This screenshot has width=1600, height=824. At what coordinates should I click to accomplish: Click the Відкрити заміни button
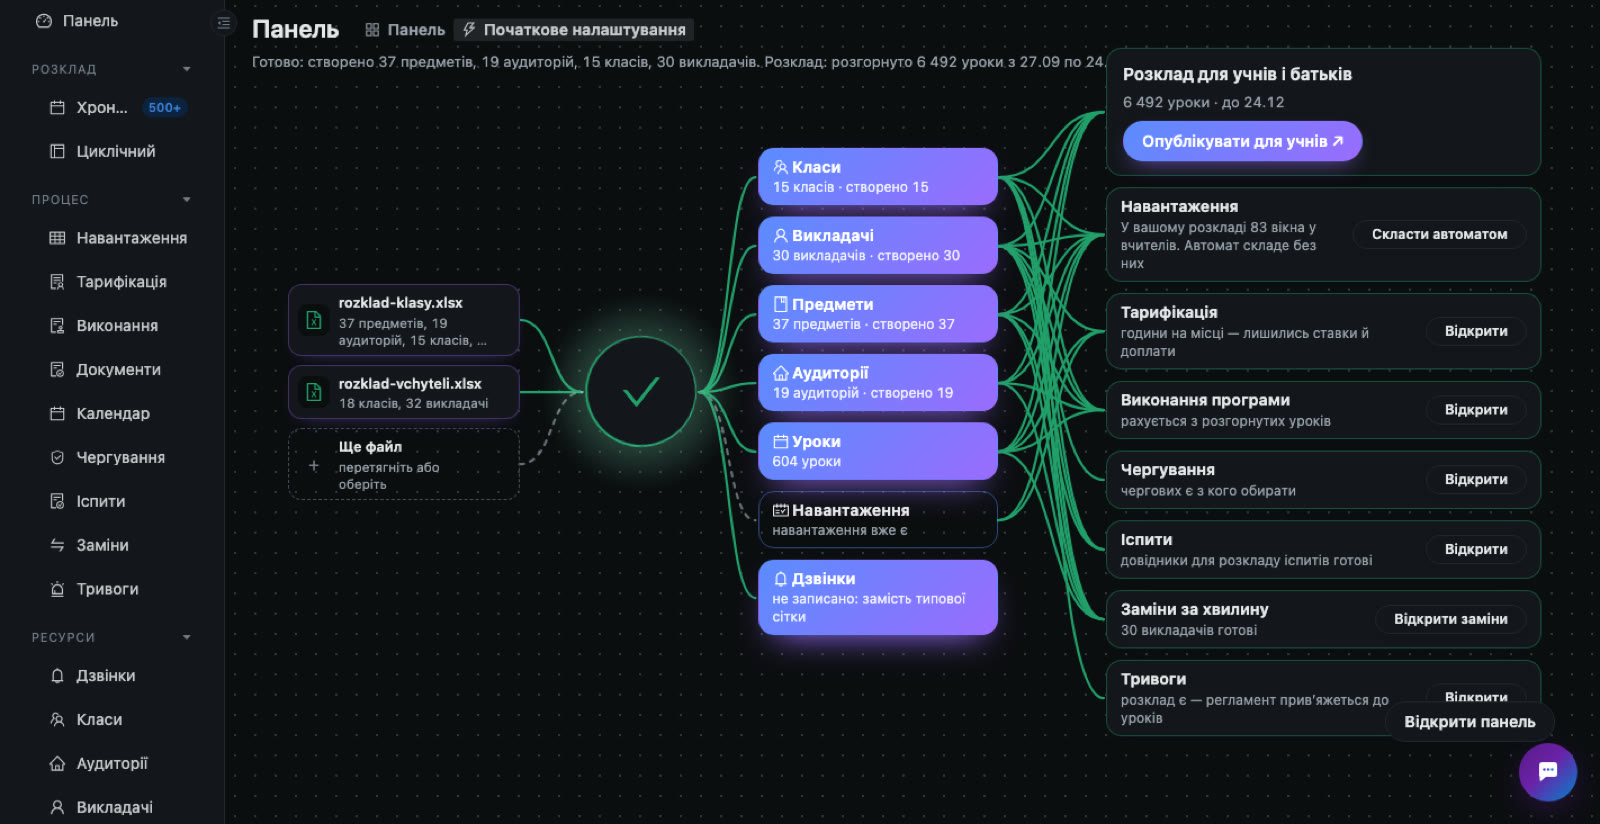pyautogui.click(x=1451, y=619)
